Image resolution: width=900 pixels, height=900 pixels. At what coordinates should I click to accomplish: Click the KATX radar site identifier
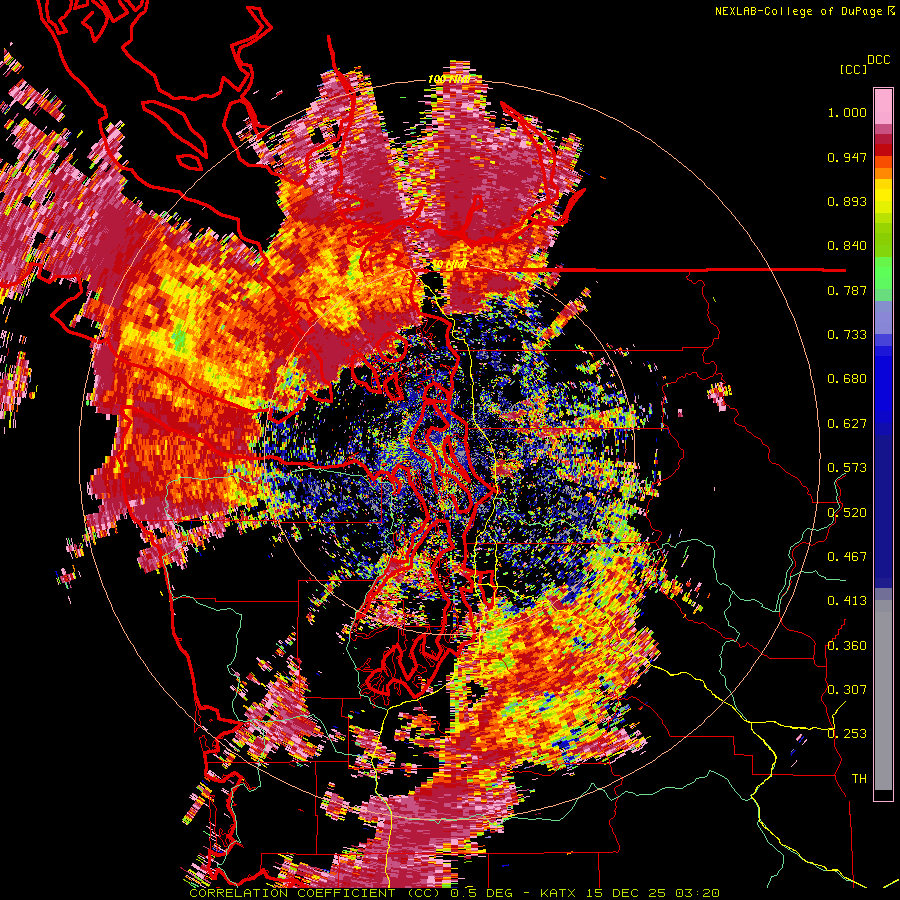point(559,893)
